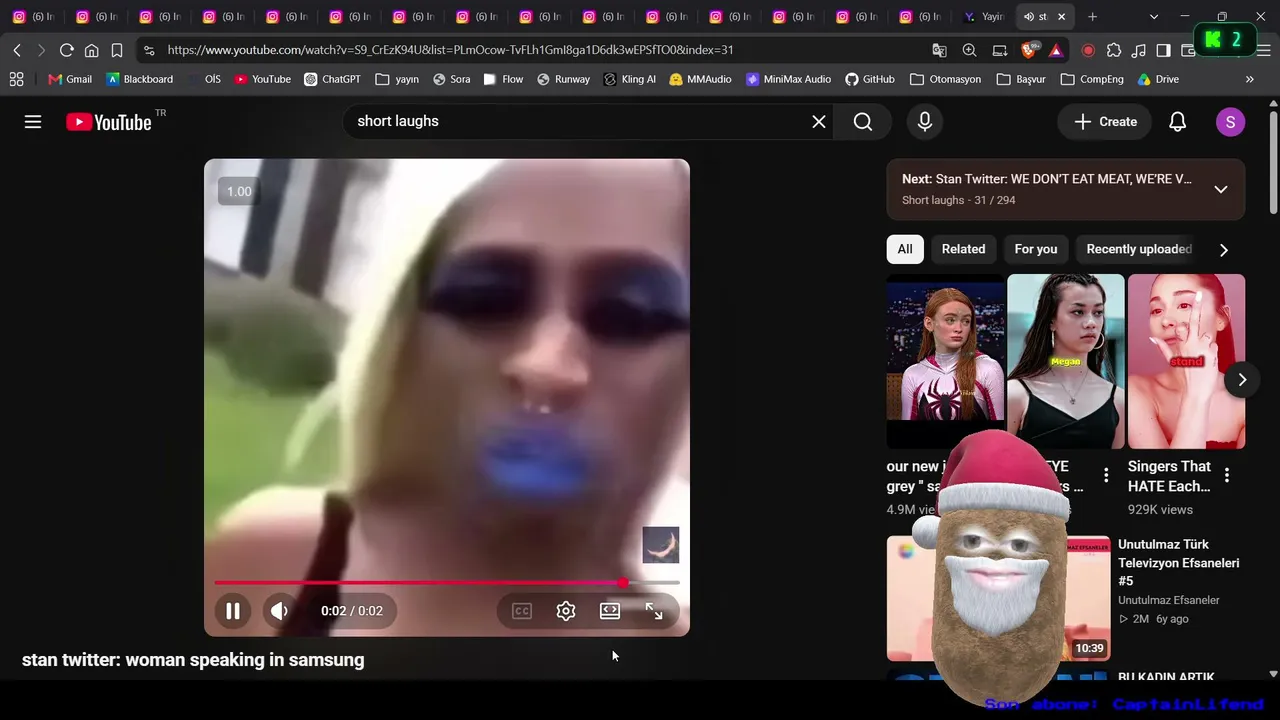Viewport: 1280px width, 720px height.
Task: Select the For you filter chip
Action: point(1036,249)
